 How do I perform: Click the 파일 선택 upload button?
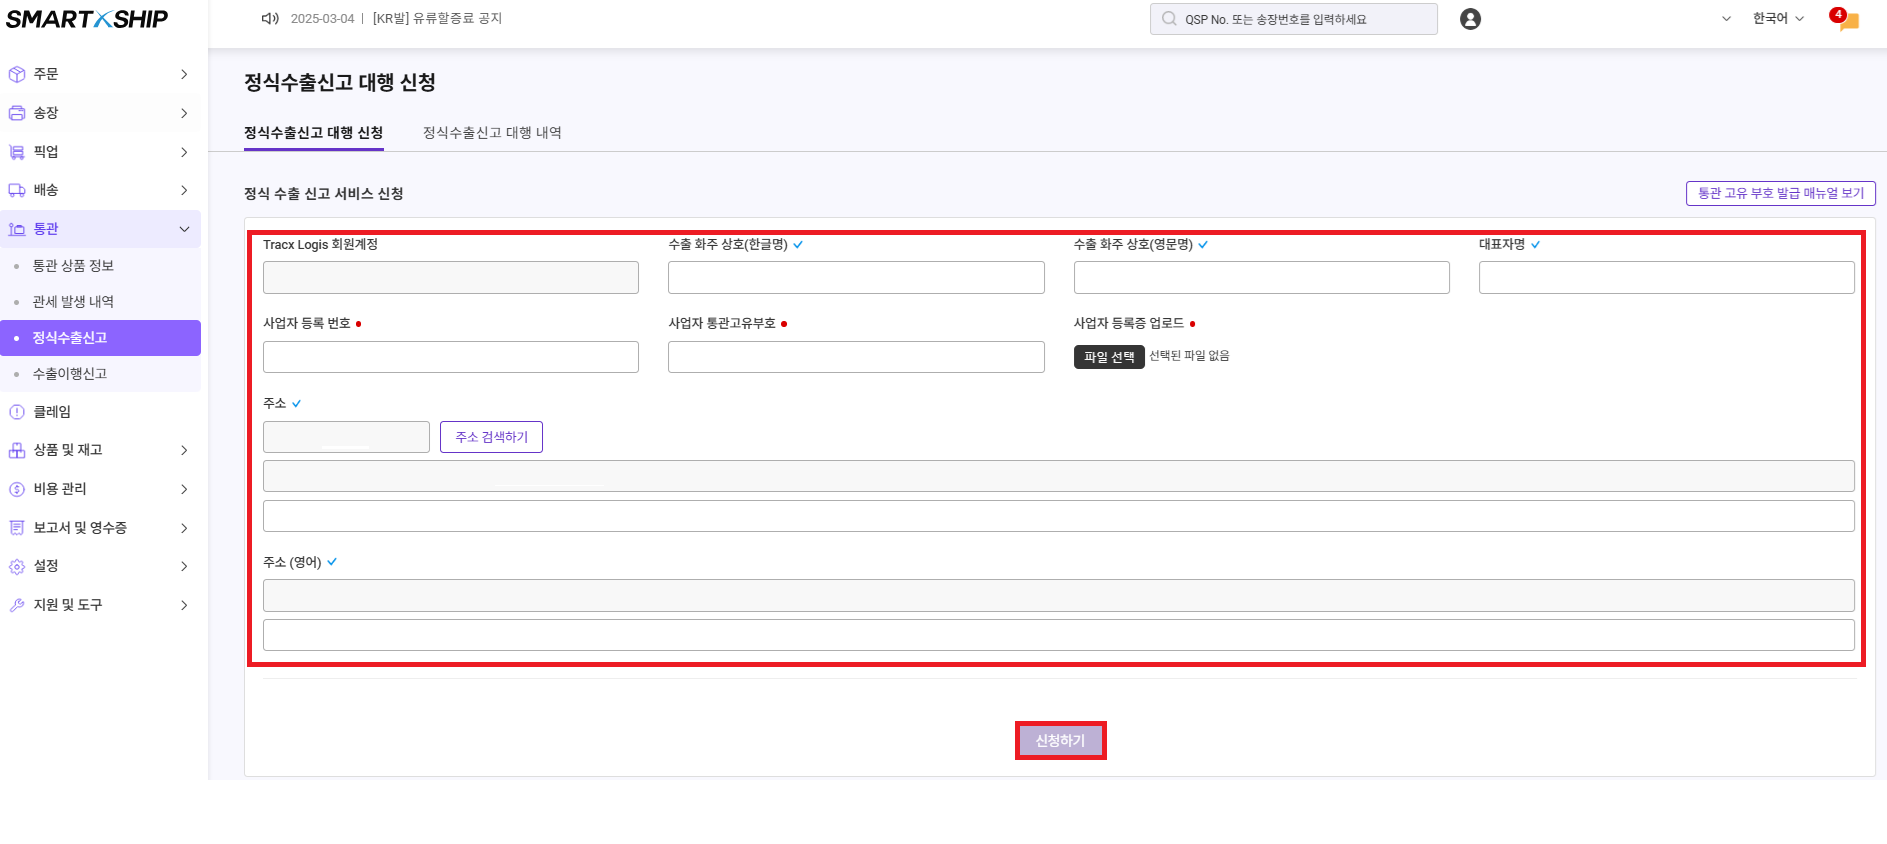coord(1109,357)
